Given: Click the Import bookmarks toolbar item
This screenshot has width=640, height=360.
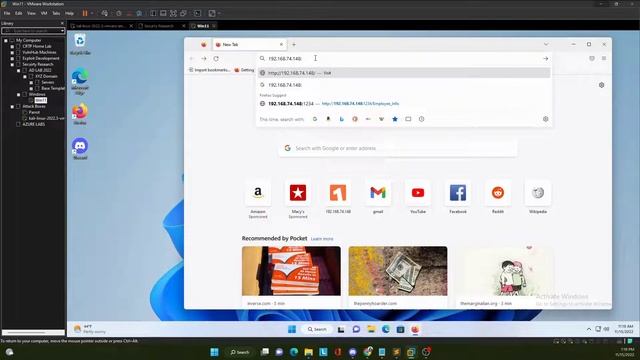Looking at the screenshot, I should tap(209, 70).
